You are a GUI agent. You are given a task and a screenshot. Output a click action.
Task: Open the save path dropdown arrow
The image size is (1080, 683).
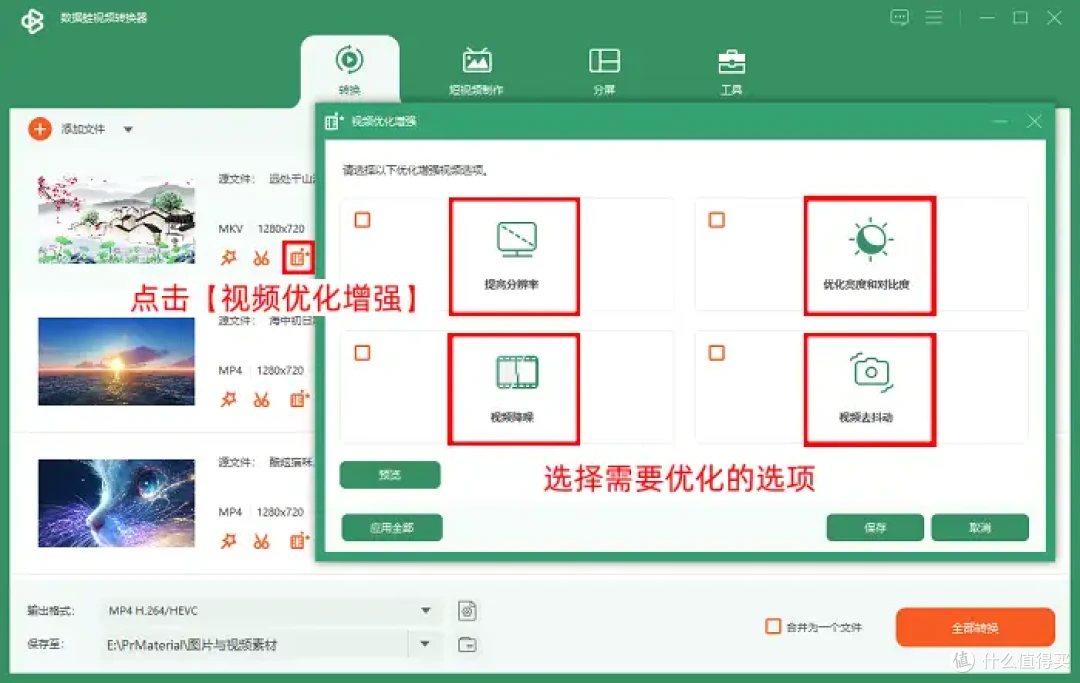tap(425, 644)
